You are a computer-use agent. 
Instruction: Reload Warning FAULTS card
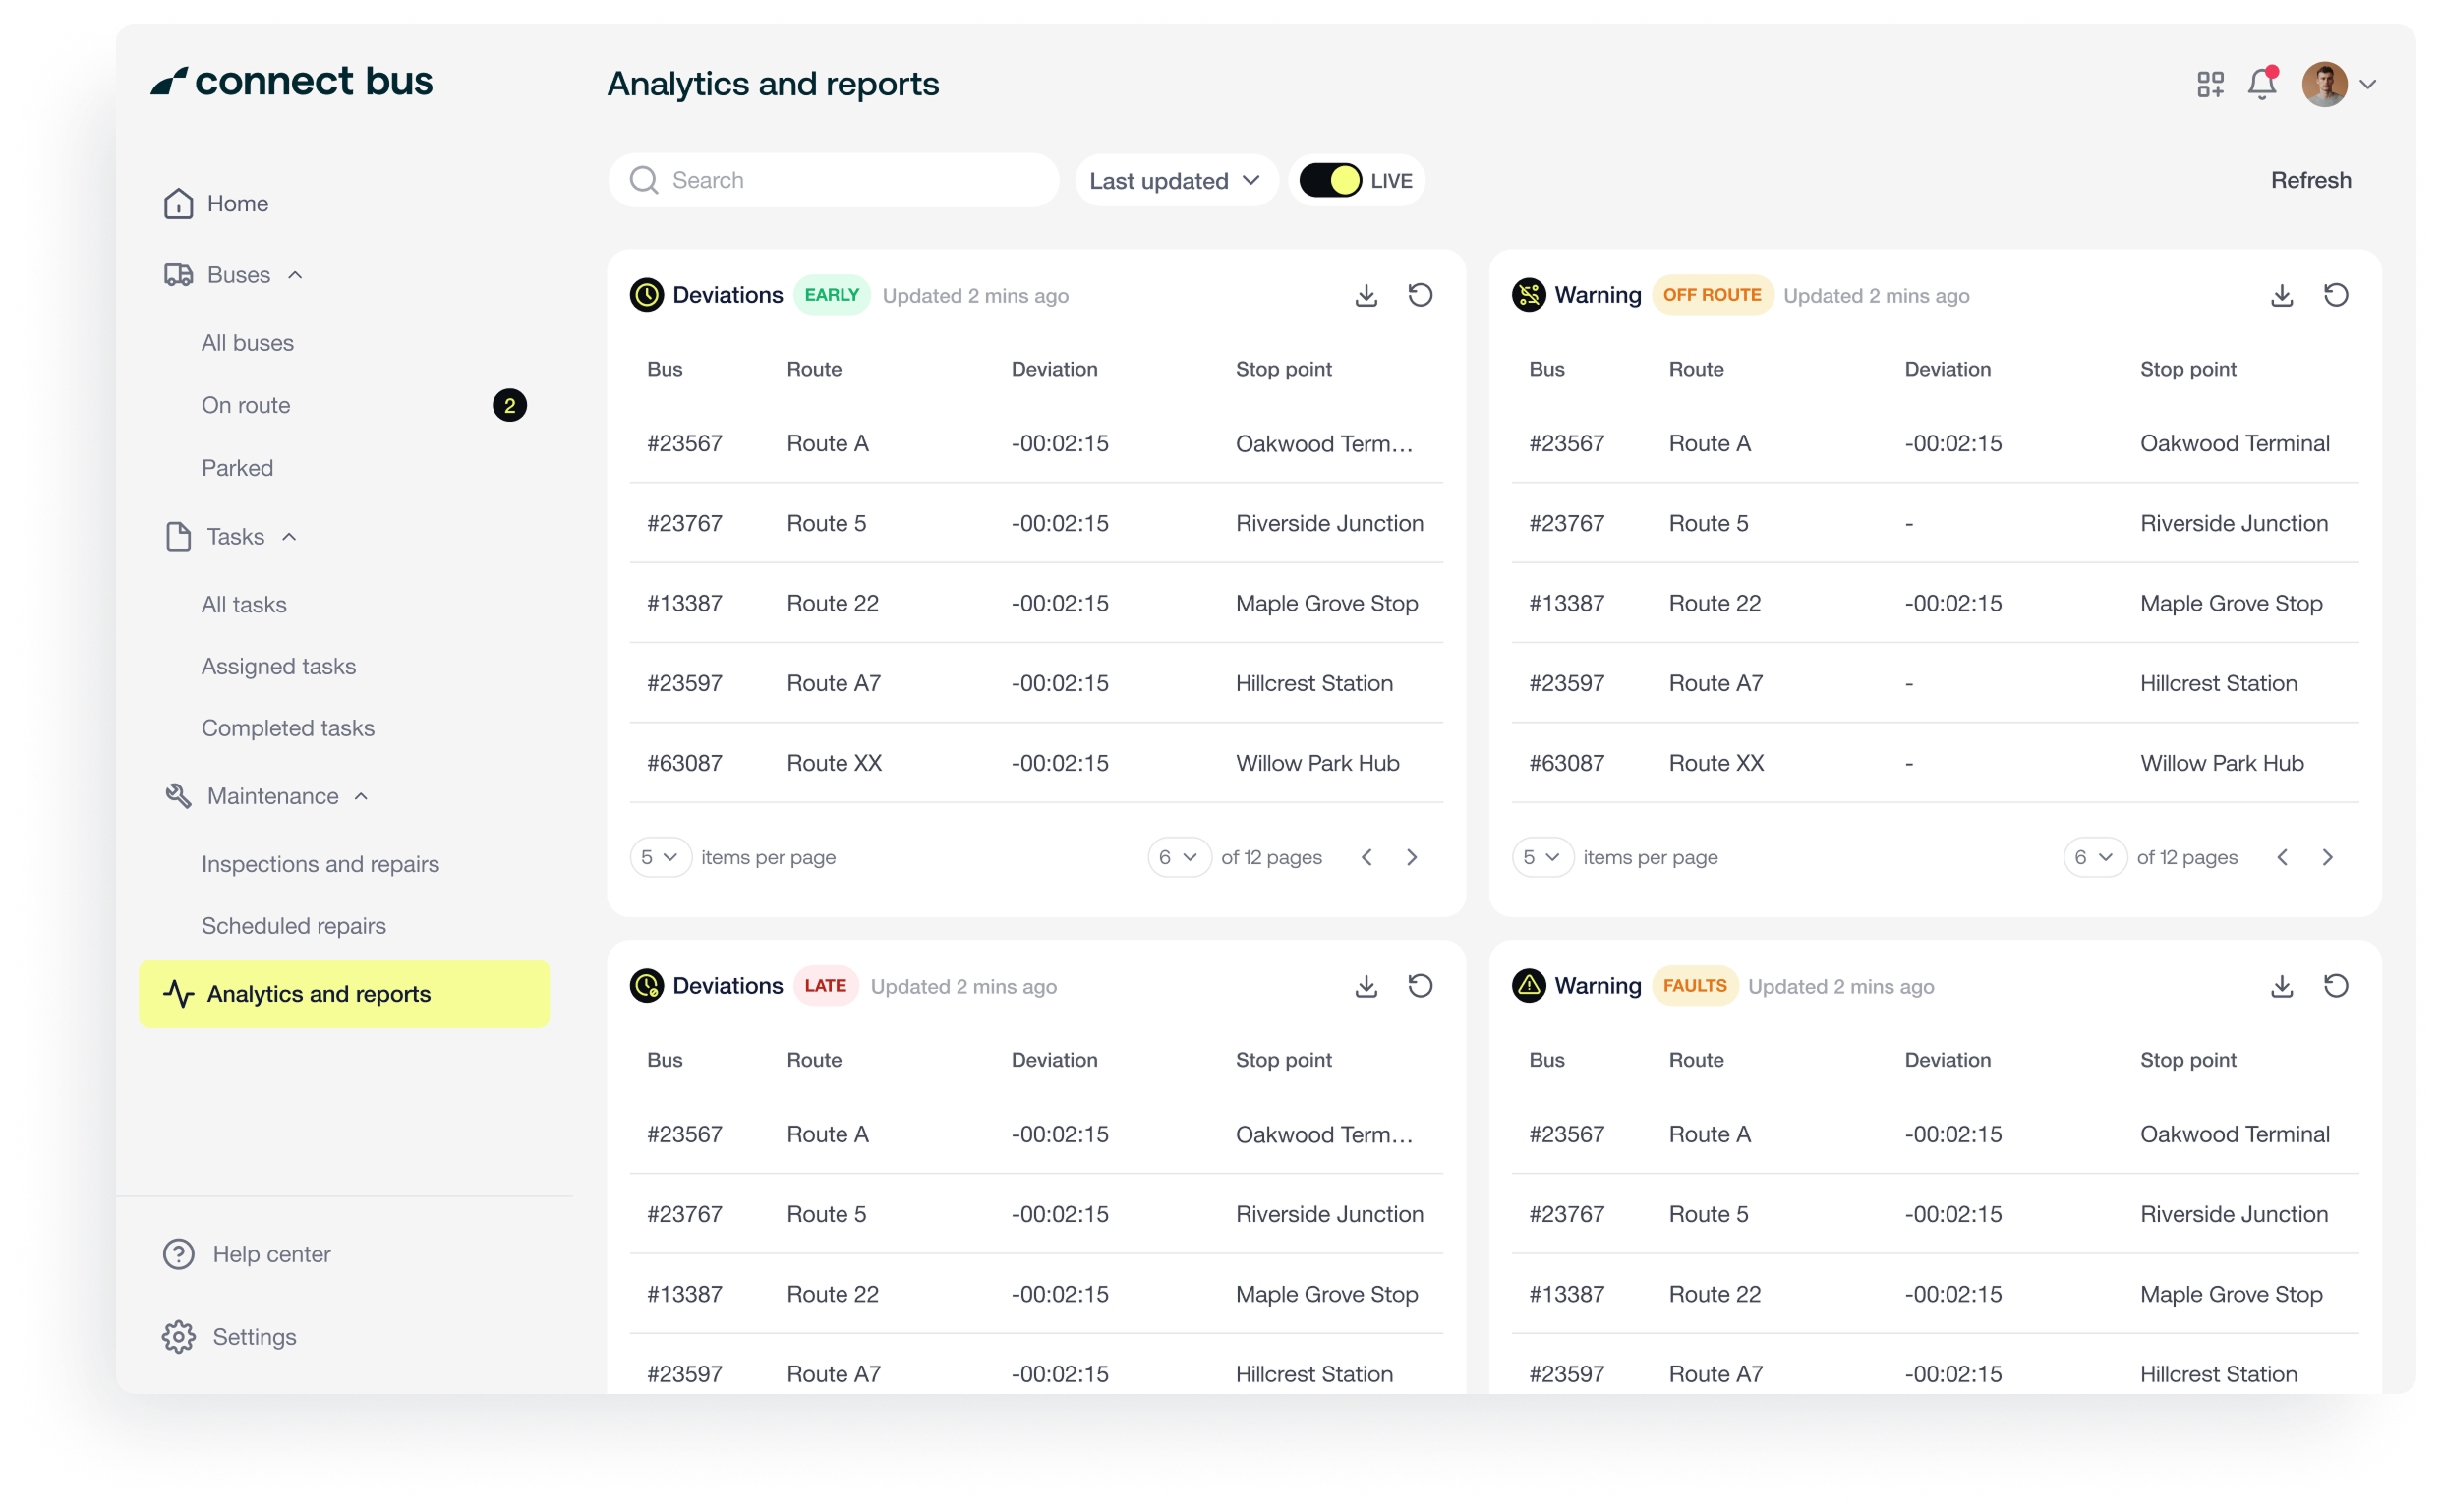pos(2334,986)
